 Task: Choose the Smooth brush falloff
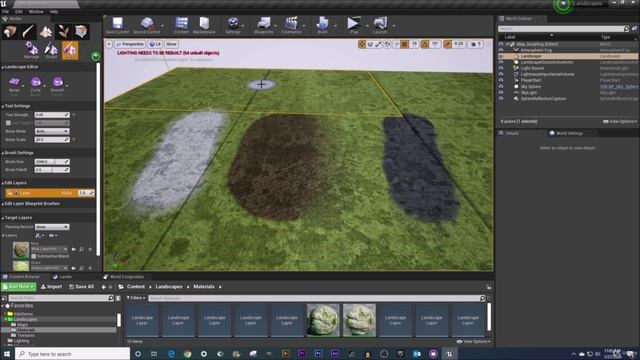coord(58,85)
